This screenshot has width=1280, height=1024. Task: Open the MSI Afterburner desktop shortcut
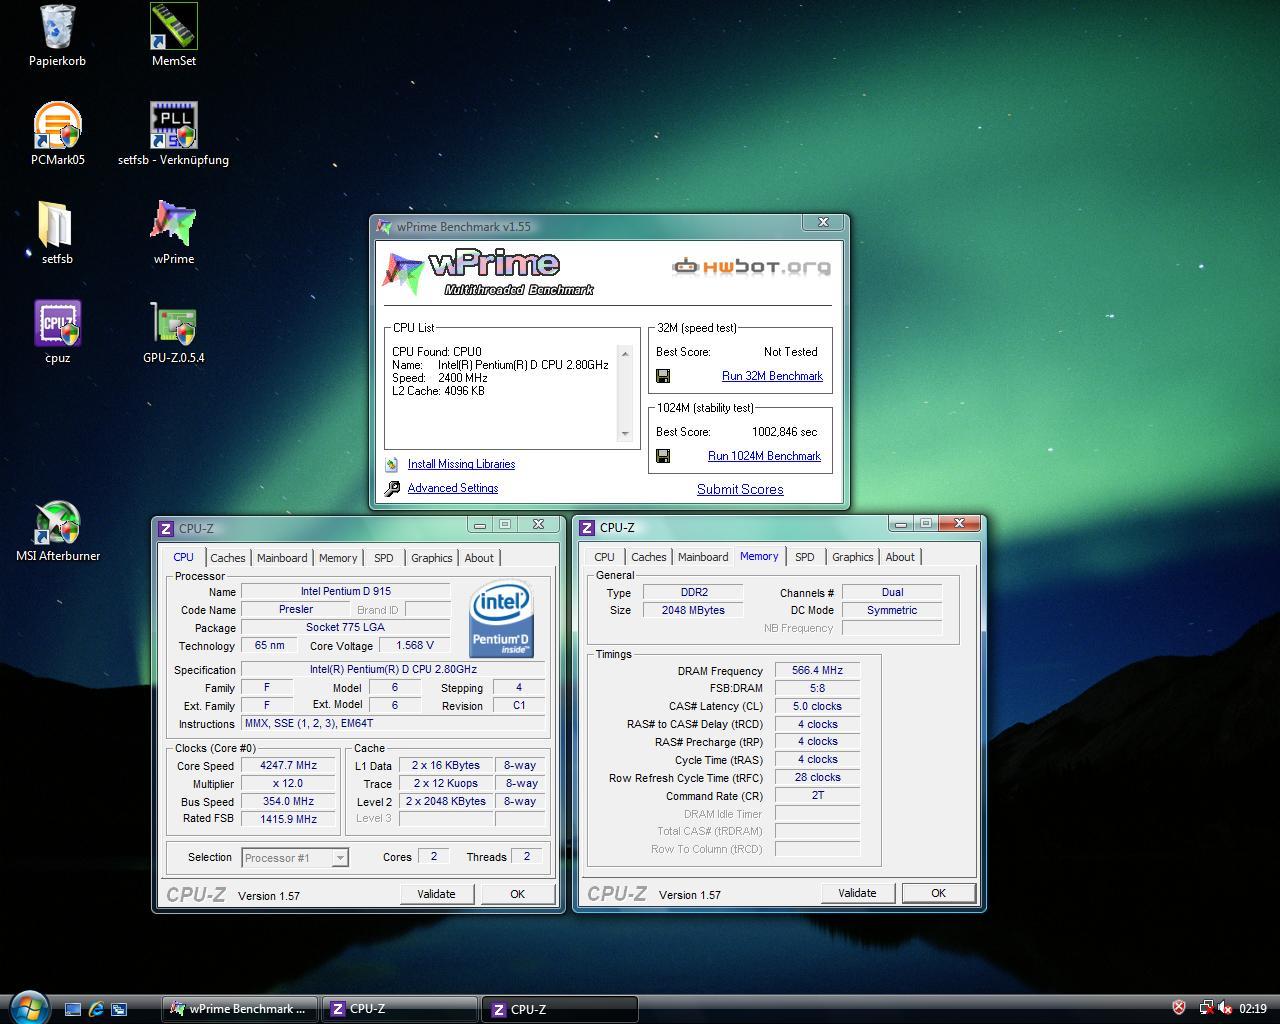coord(57,531)
